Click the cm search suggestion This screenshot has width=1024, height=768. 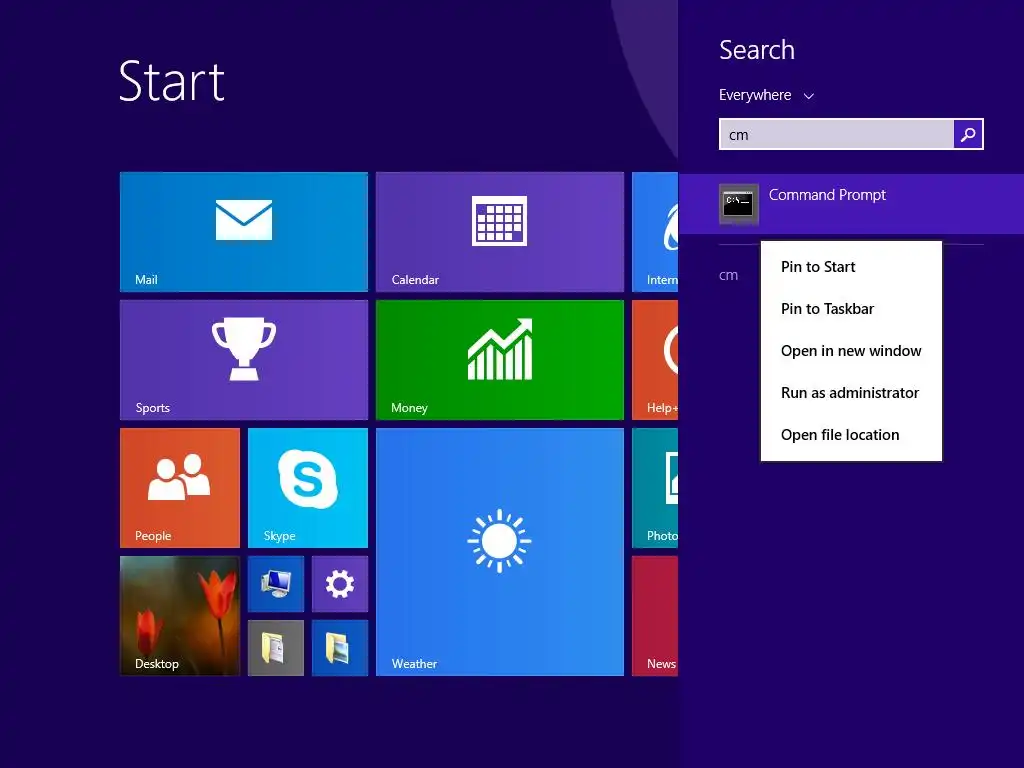click(728, 275)
